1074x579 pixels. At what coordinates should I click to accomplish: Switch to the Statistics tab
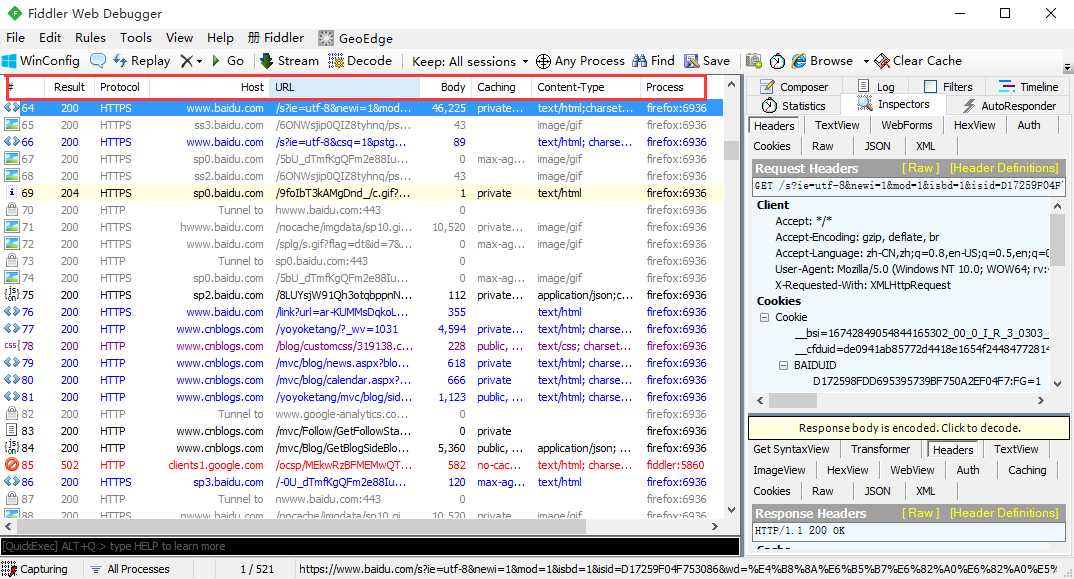coord(794,106)
